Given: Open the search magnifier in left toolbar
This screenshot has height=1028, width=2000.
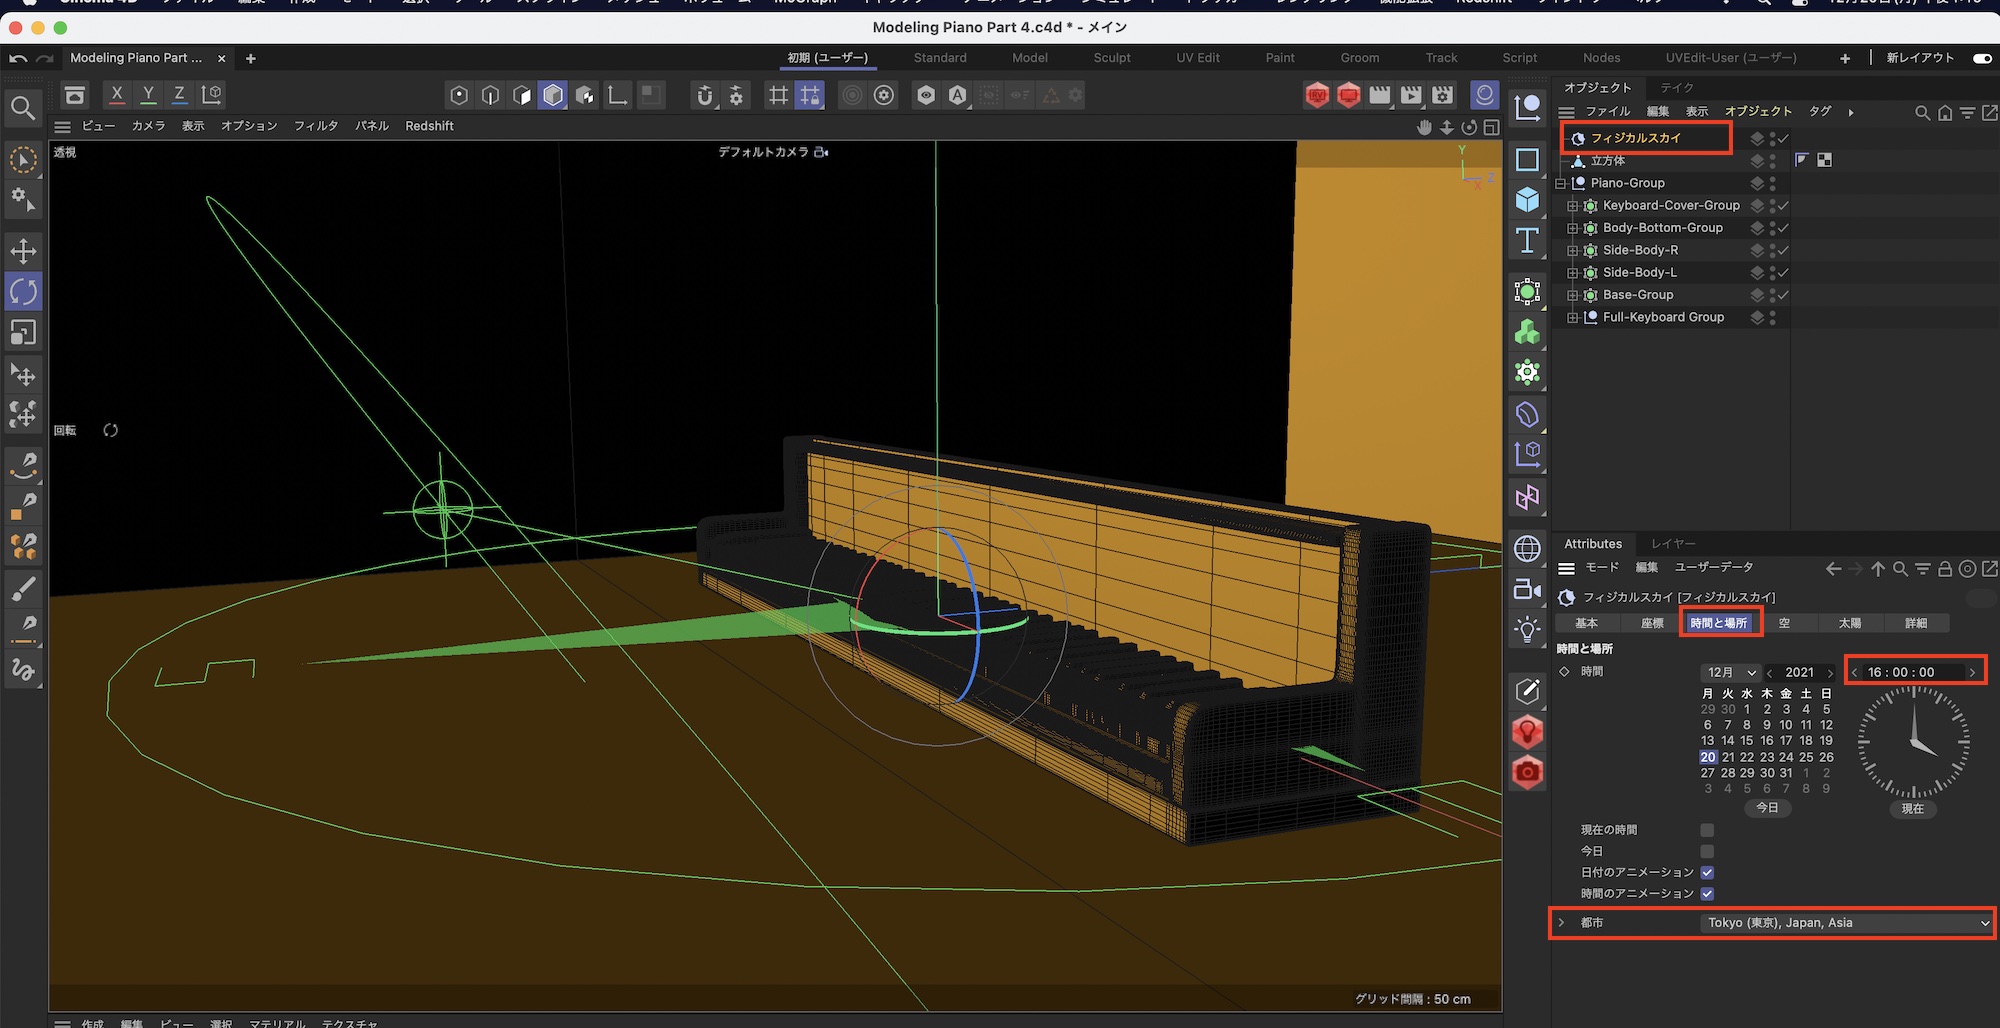Looking at the screenshot, I should (23, 108).
